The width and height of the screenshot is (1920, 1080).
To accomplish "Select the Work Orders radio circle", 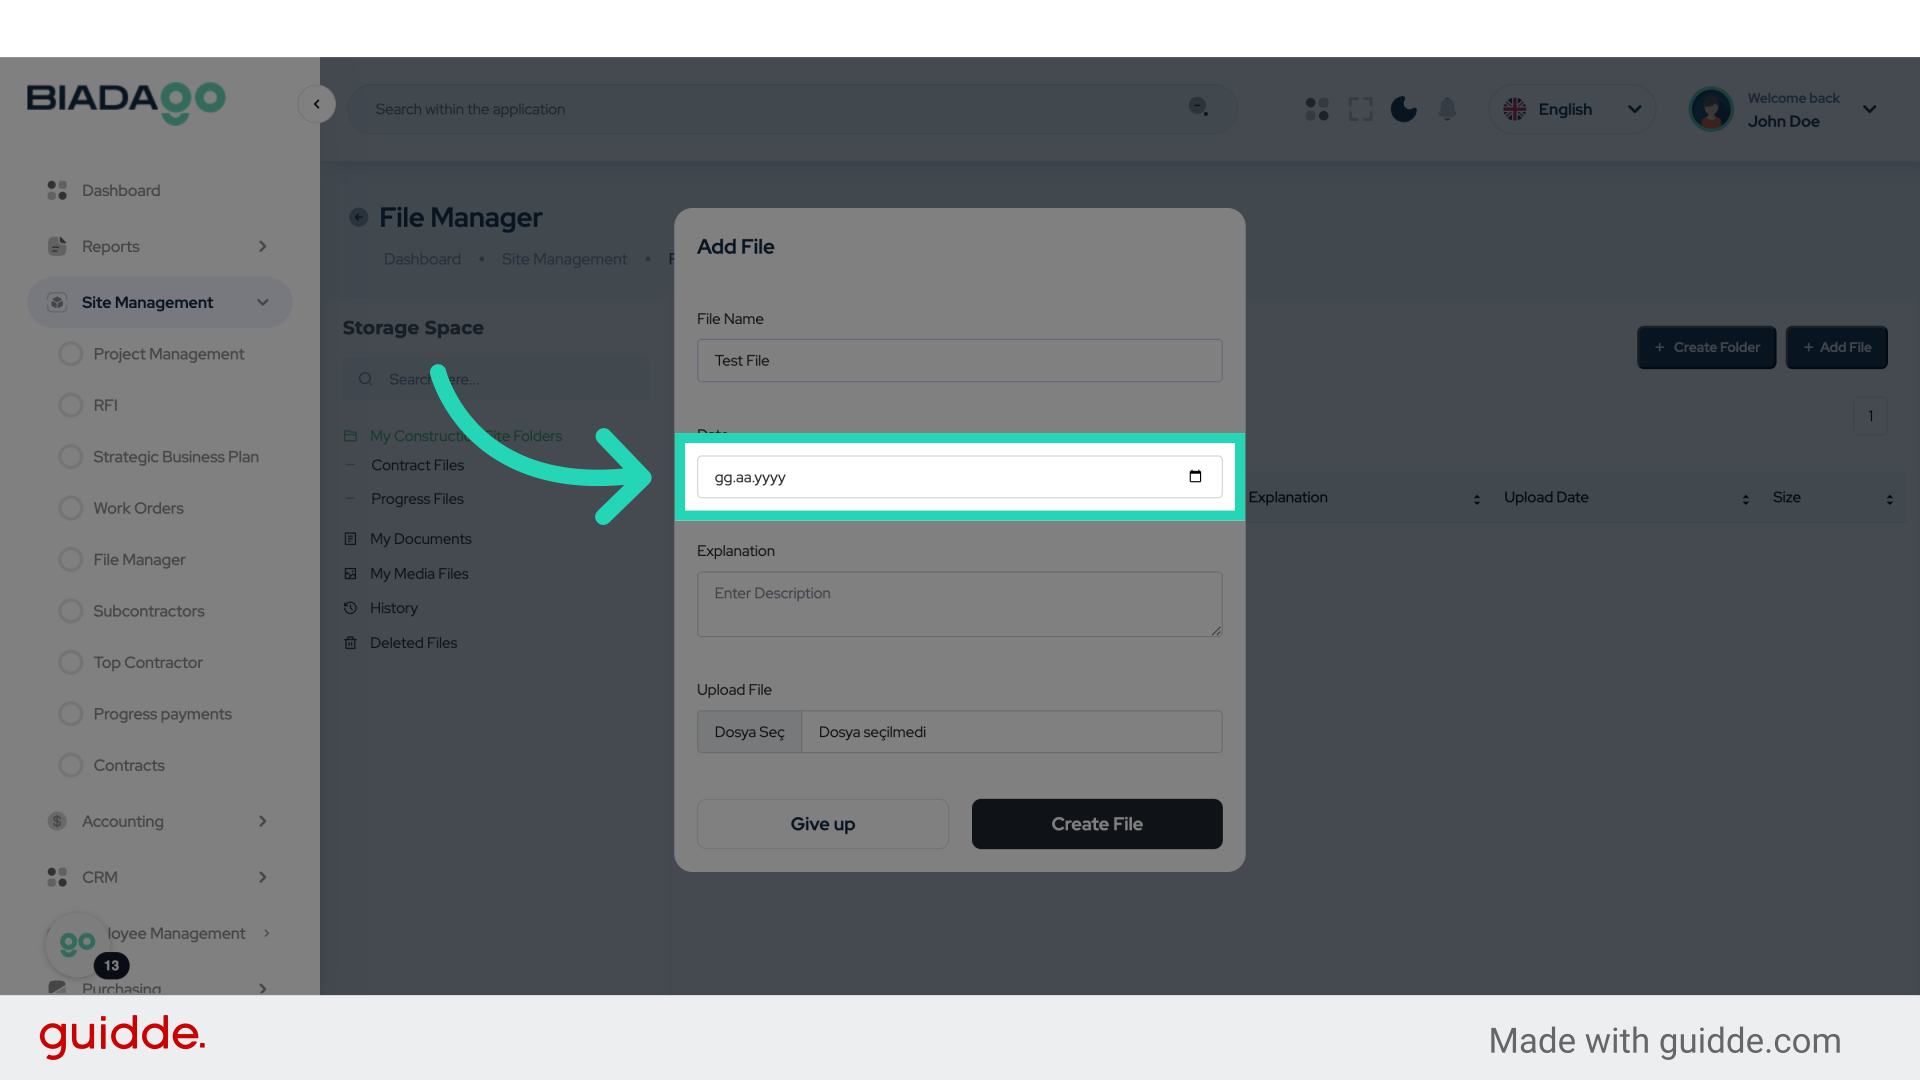I will (71, 508).
